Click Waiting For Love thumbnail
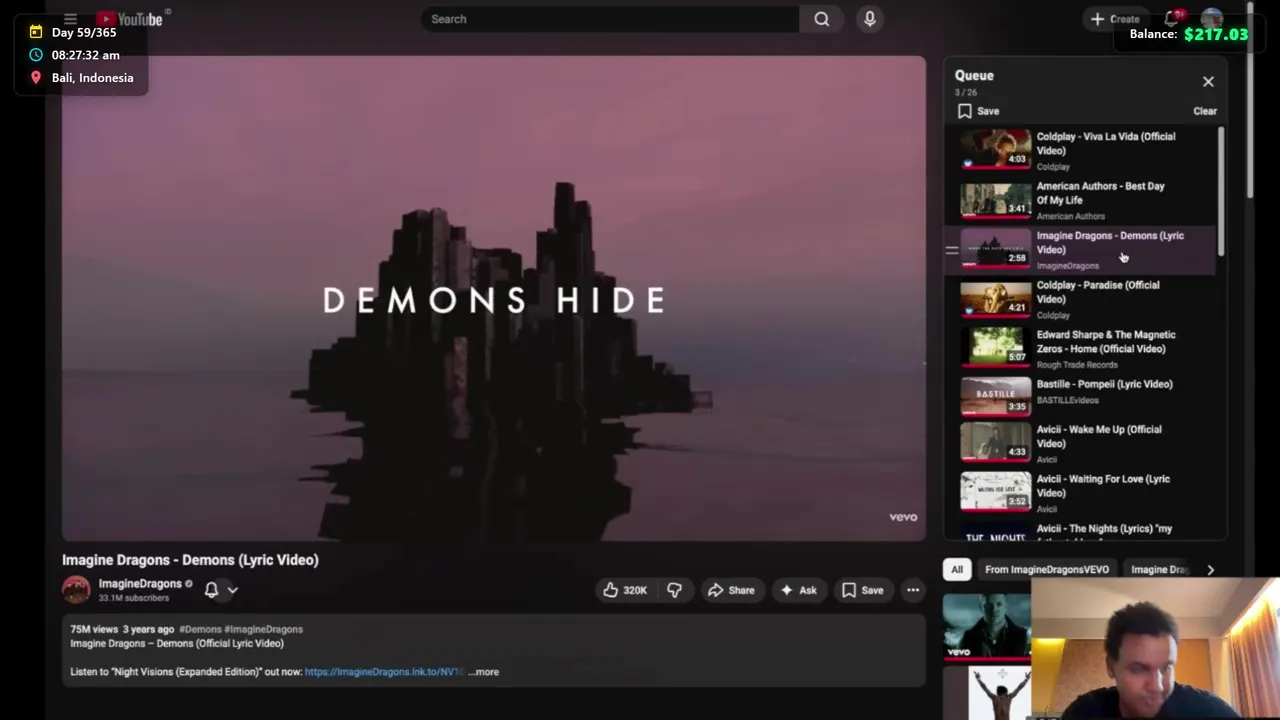Viewport: 1280px width, 720px height. coord(995,491)
